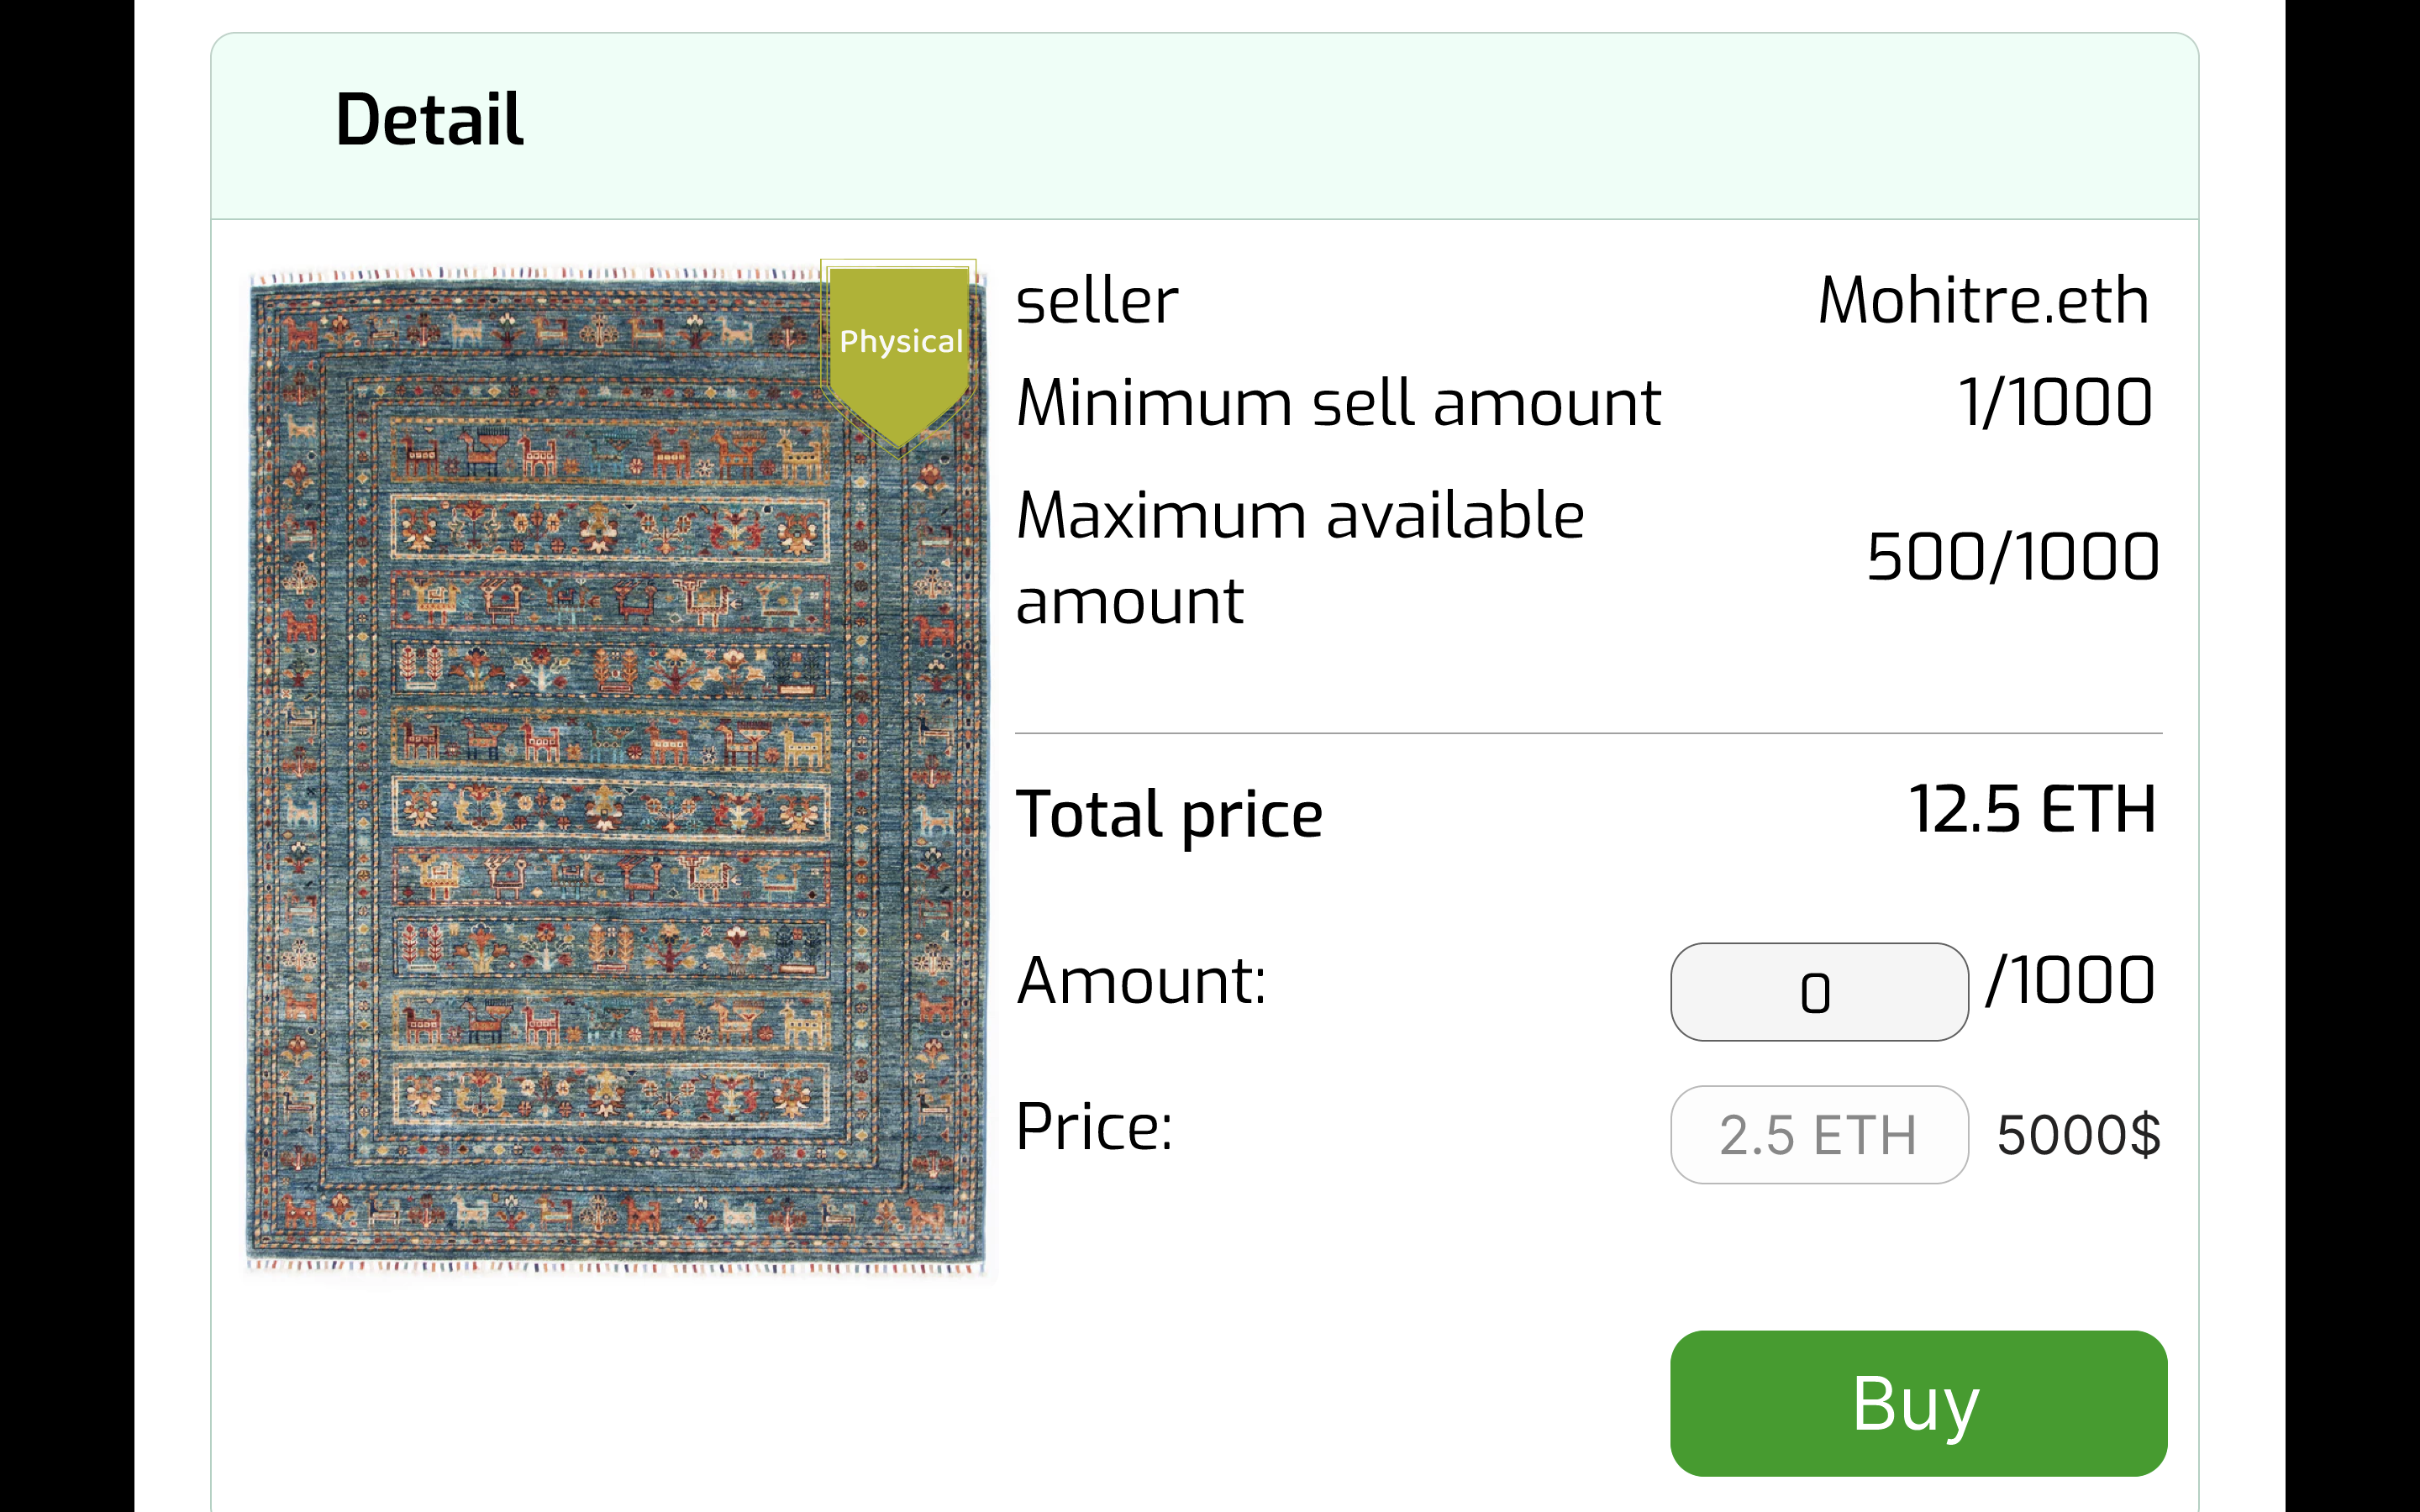Focus the Amount input field
Screen dimensions: 2420x1512
click(x=1818, y=992)
